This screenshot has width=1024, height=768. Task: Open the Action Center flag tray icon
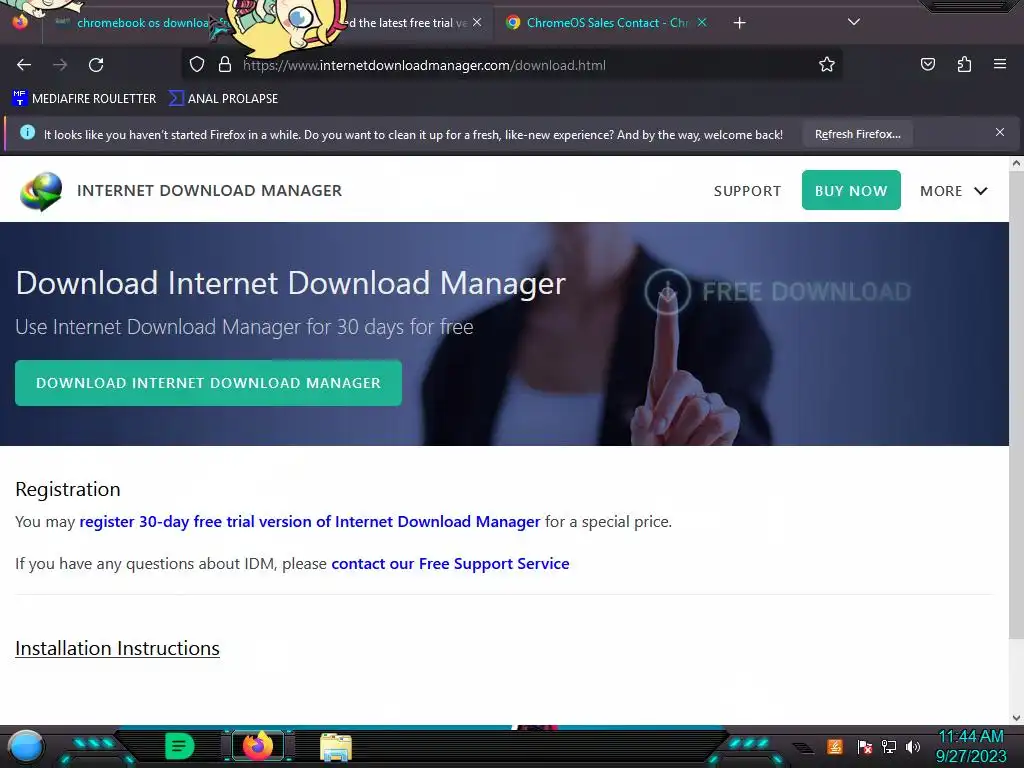point(864,746)
